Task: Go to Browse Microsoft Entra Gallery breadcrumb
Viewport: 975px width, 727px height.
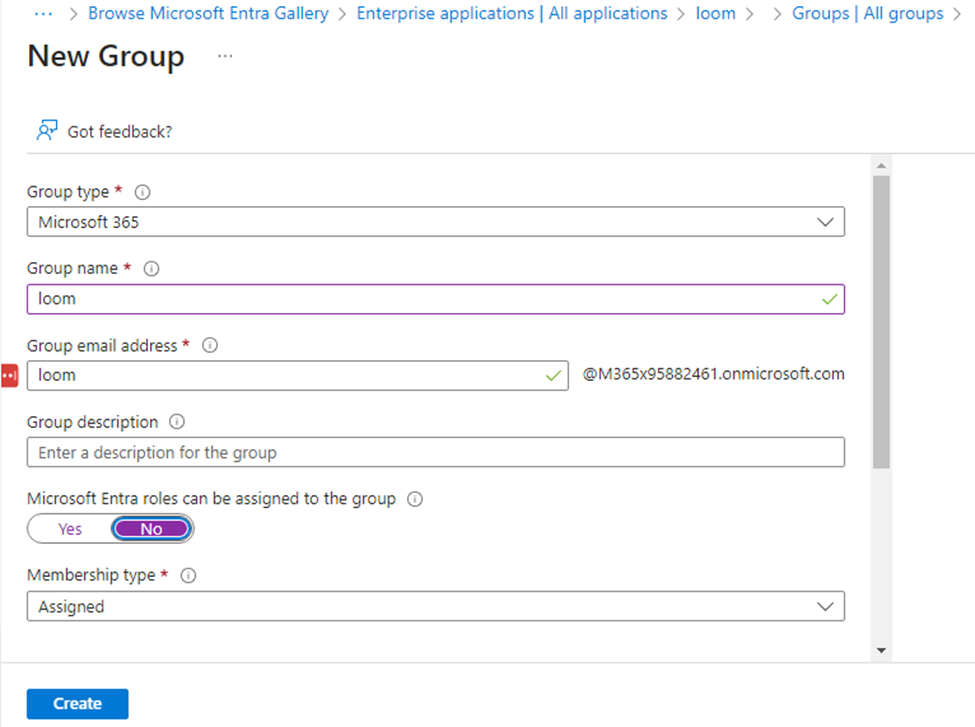Action: pos(208,13)
